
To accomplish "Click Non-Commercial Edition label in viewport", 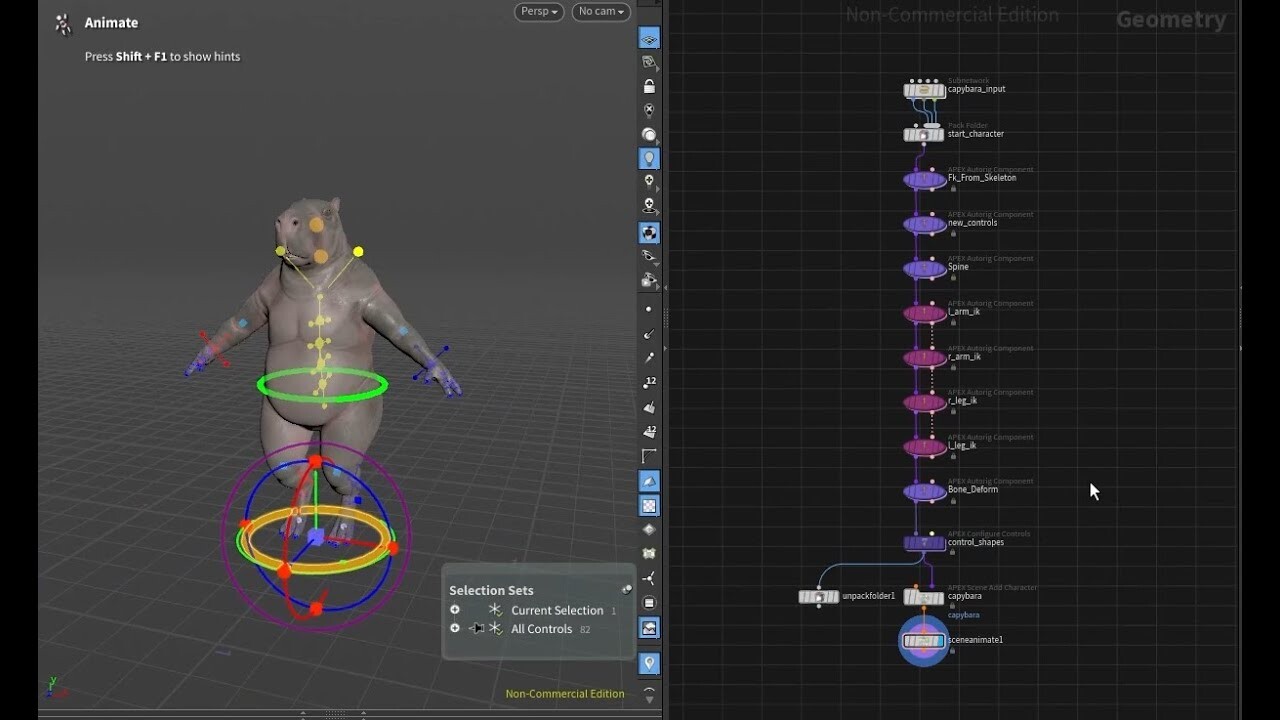I will [x=565, y=693].
